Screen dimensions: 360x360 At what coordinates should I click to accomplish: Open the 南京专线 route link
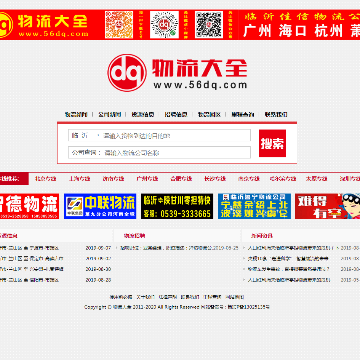point(248,178)
